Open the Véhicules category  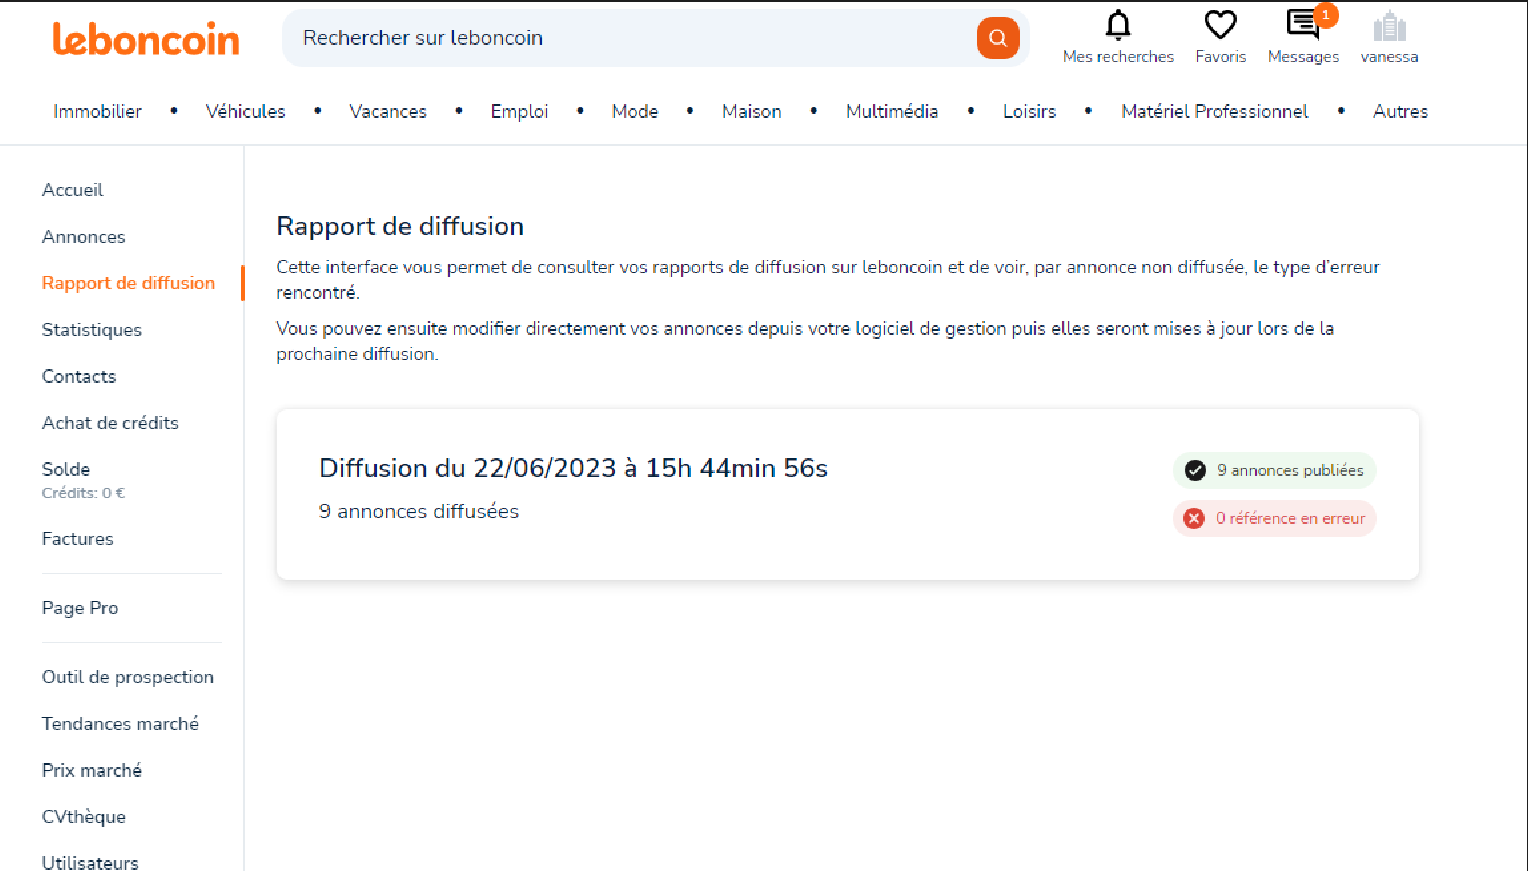(245, 111)
